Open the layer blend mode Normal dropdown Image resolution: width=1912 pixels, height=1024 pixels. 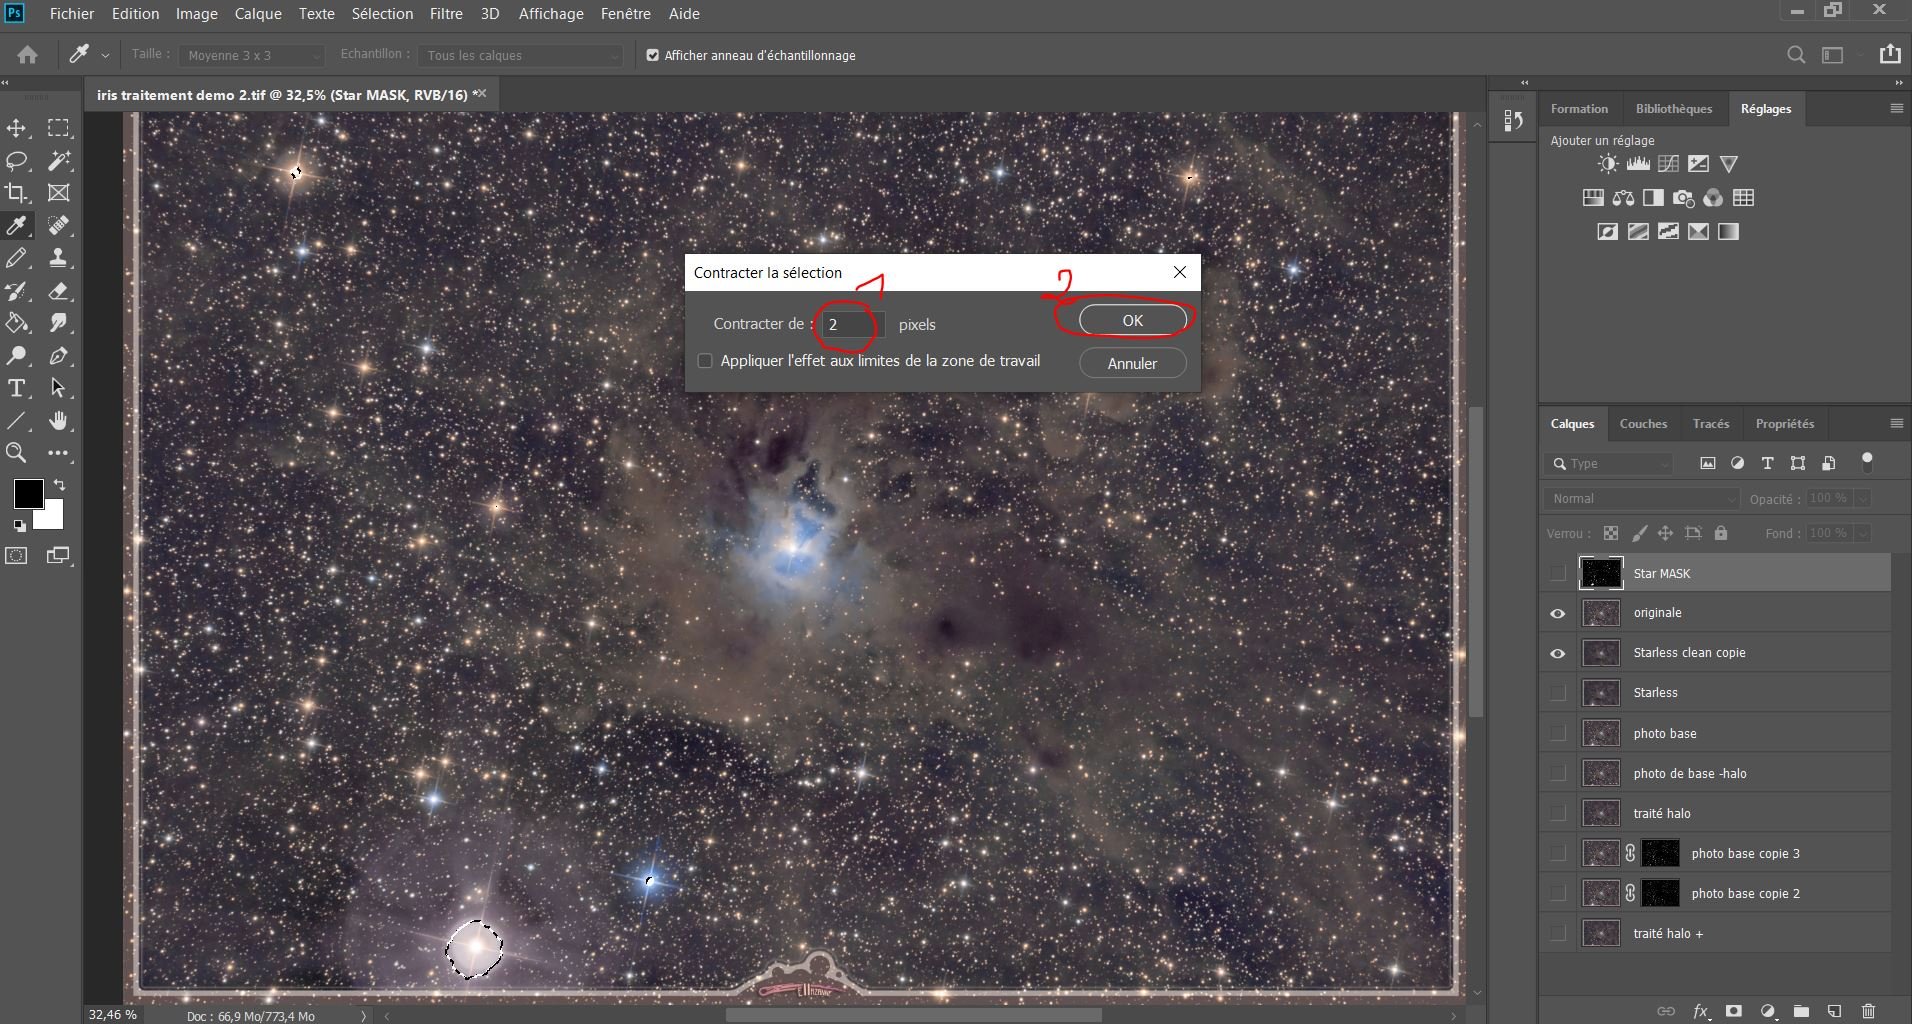[x=1642, y=498]
